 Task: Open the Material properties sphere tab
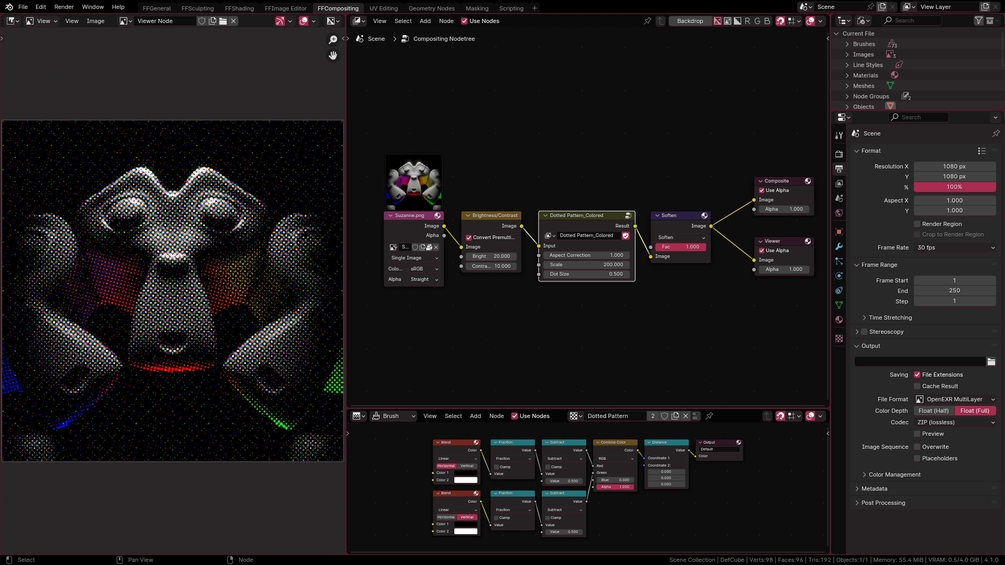[839, 320]
